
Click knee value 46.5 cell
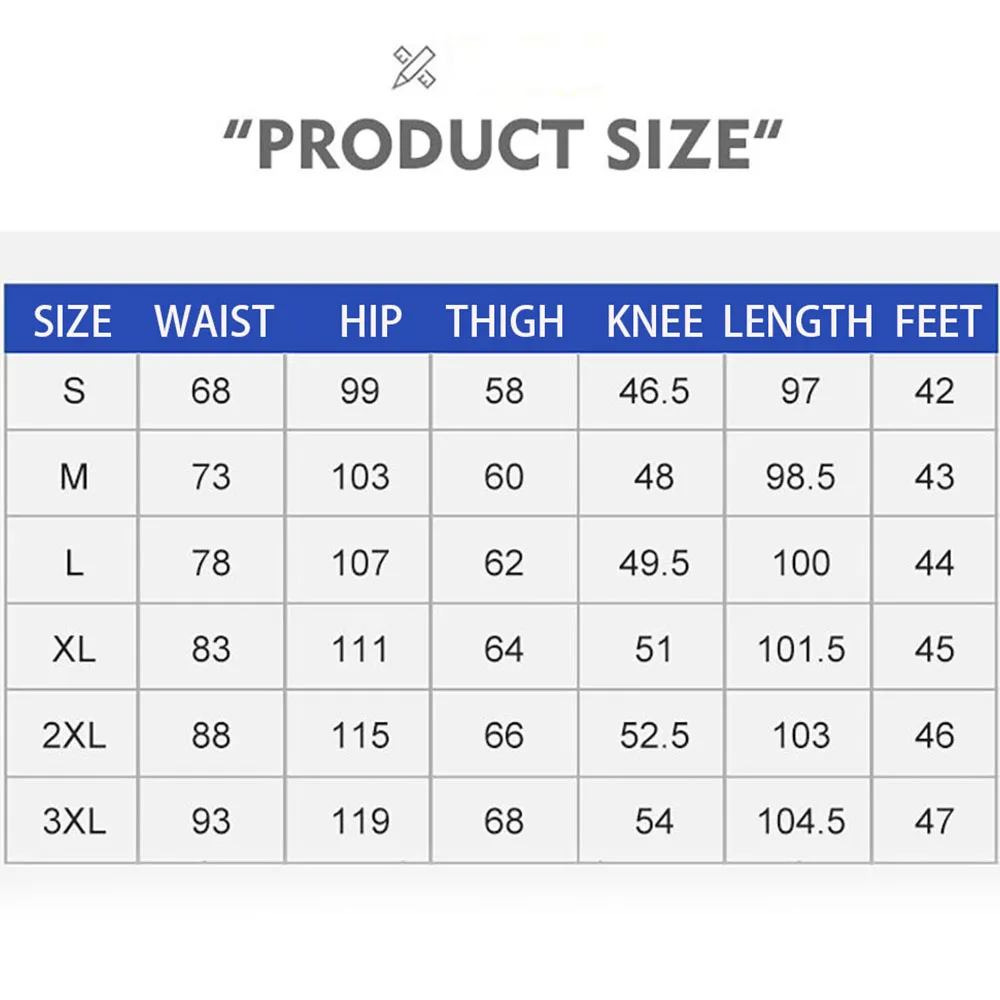(654, 391)
